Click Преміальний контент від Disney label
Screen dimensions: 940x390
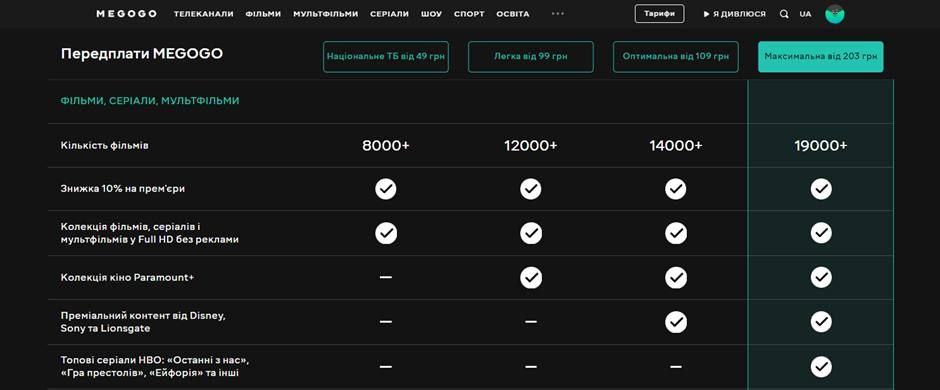[x=143, y=322]
